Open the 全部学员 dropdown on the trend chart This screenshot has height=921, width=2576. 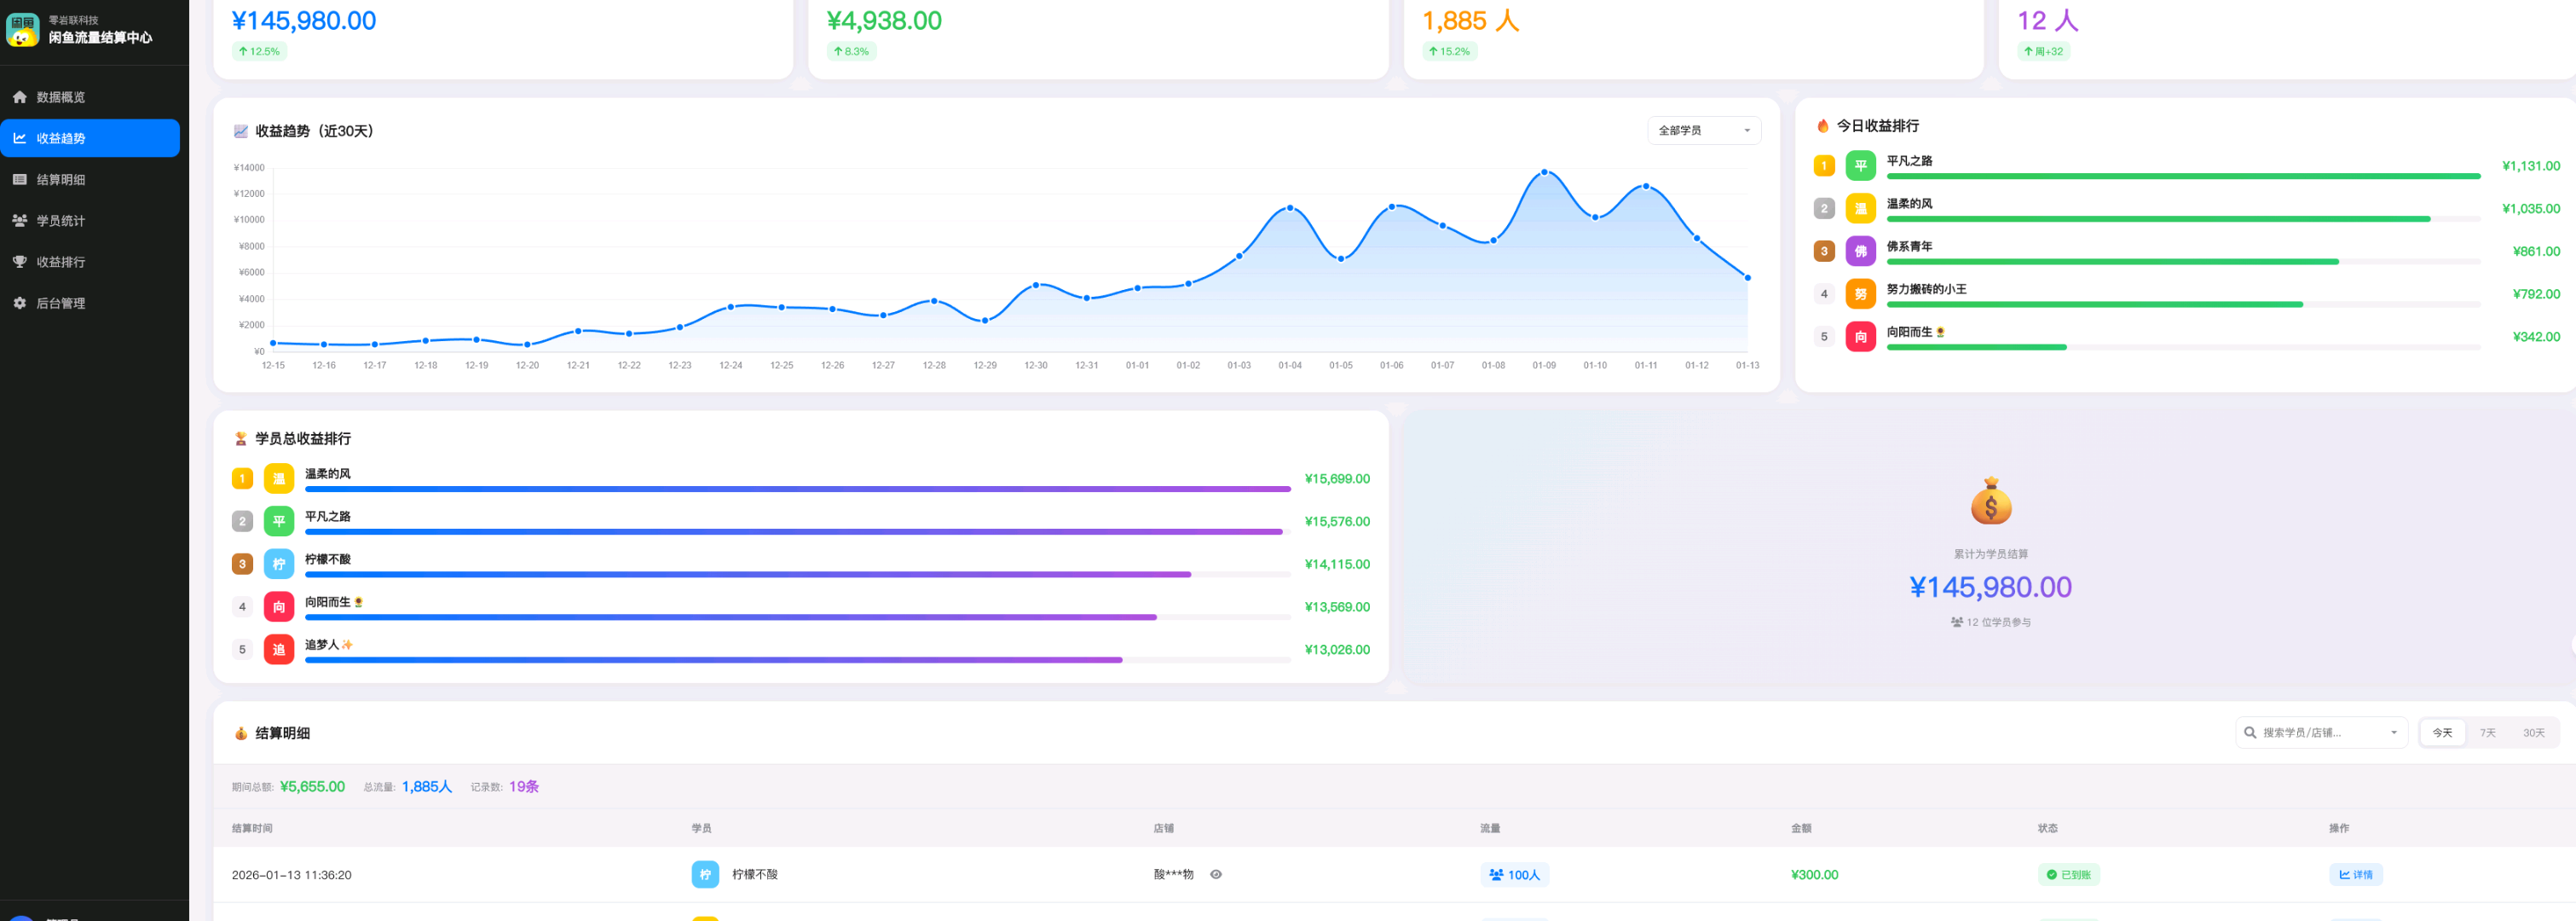point(1704,130)
